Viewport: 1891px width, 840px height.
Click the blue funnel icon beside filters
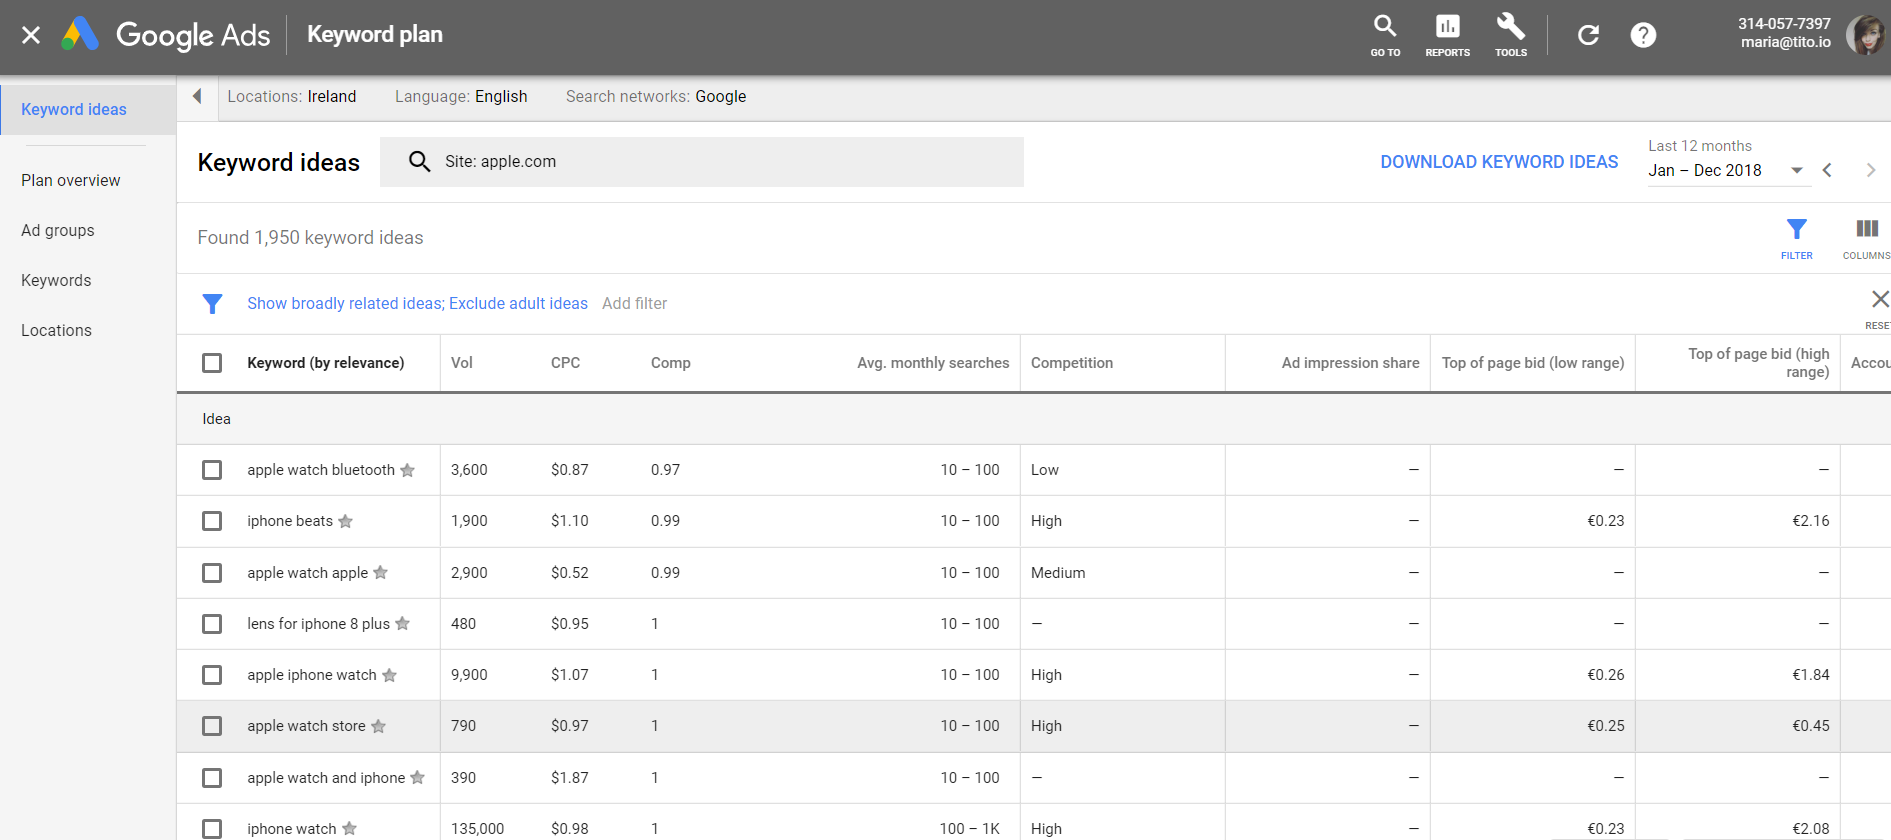click(212, 303)
